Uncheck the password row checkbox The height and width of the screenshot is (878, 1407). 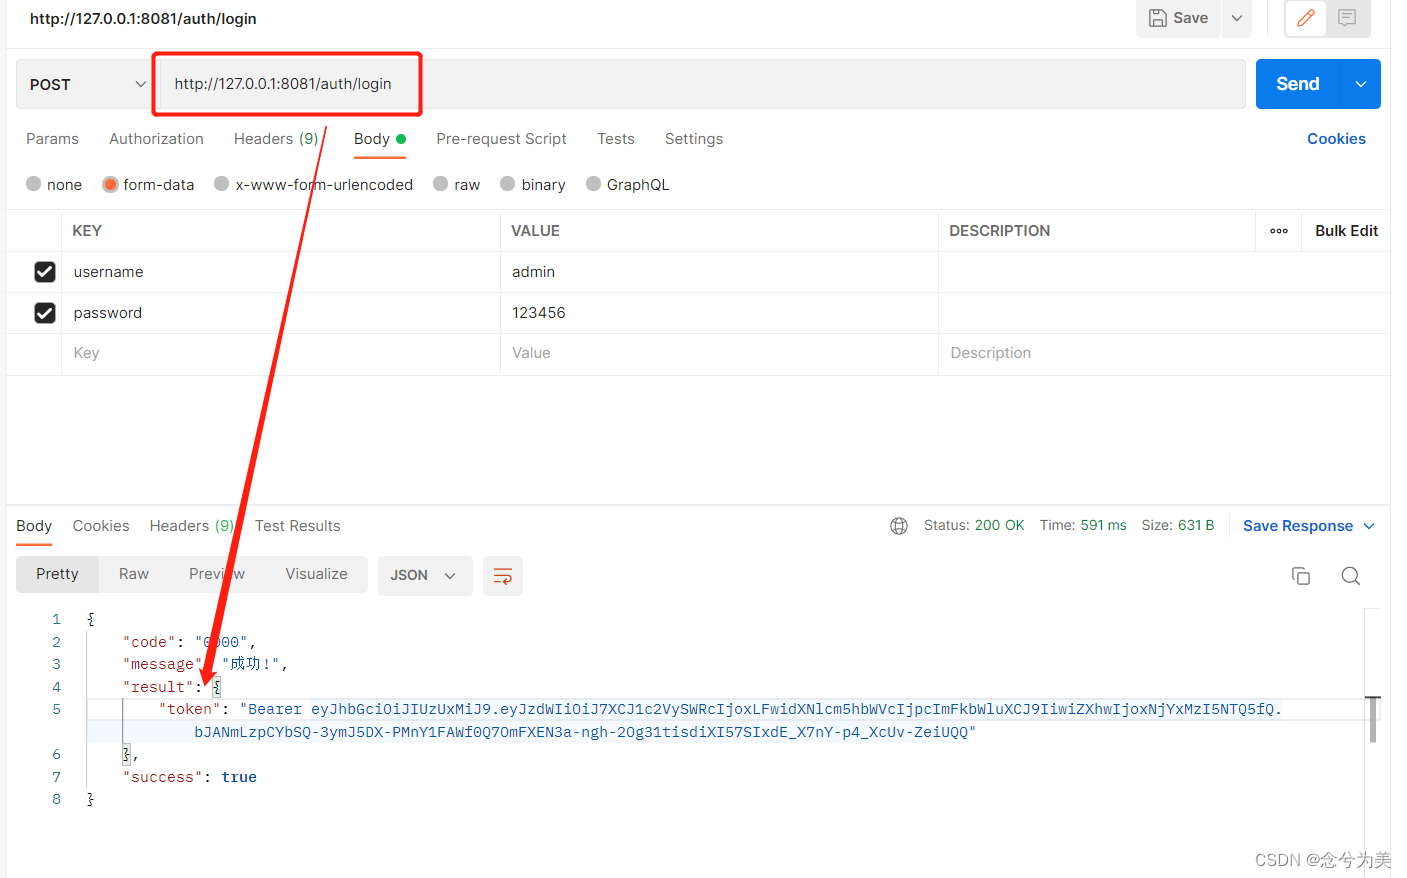[45, 313]
